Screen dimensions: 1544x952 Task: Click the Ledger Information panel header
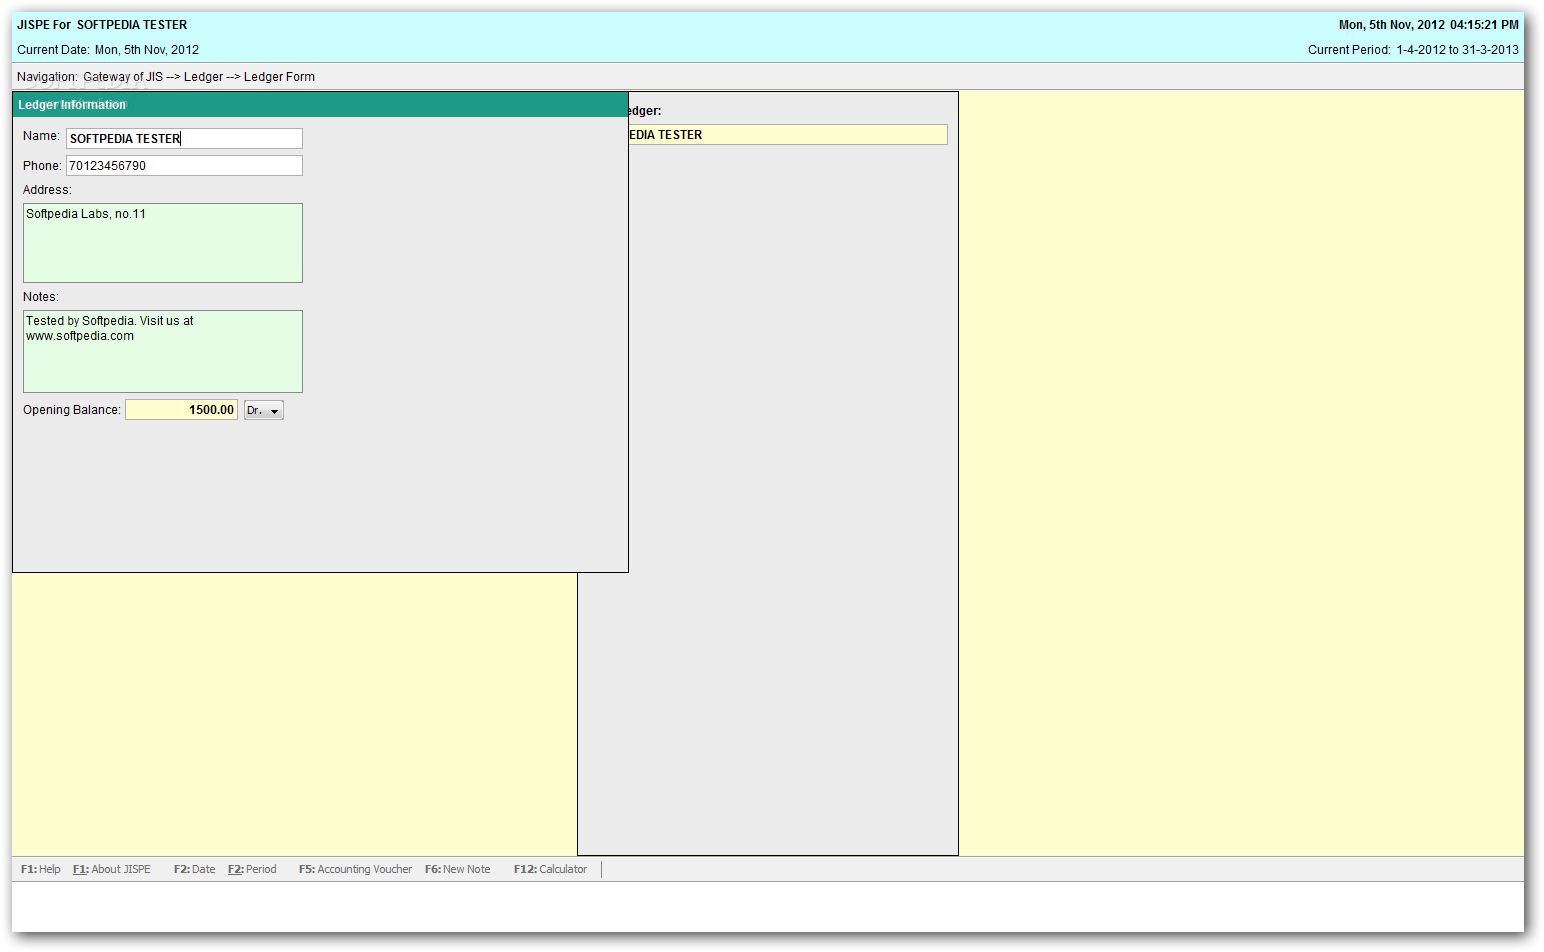[320, 105]
